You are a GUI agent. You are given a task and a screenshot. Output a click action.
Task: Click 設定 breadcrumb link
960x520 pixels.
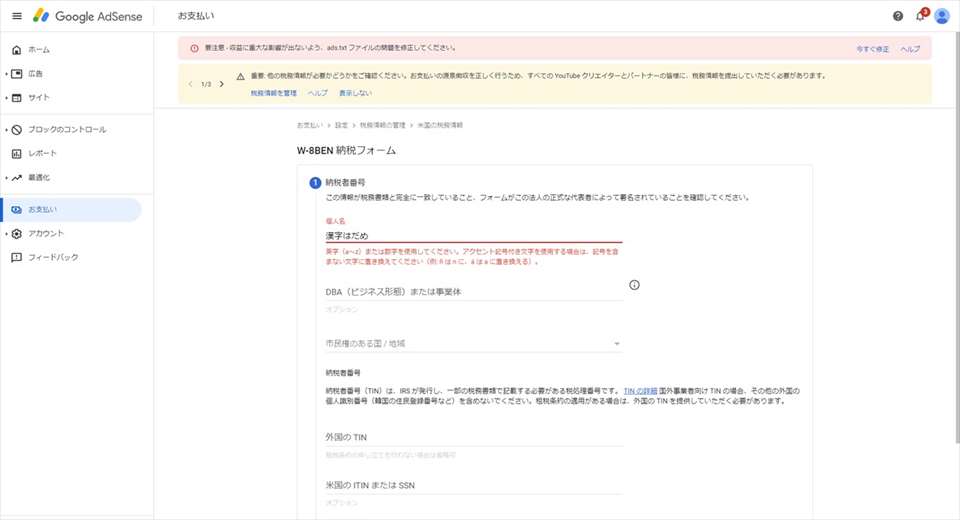click(x=341, y=125)
